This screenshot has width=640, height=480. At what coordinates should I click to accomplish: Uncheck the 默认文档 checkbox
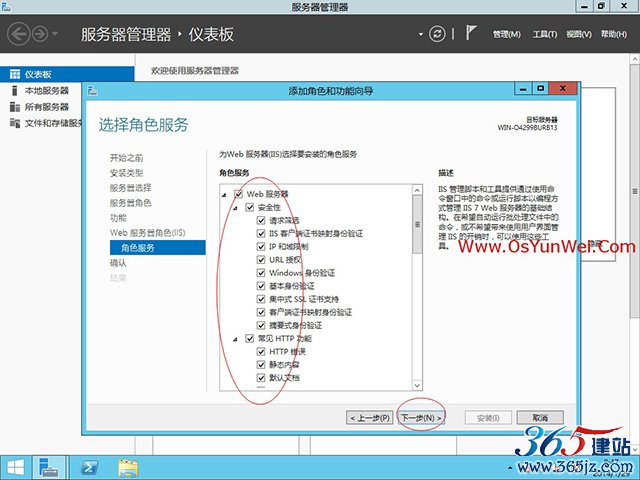tap(261, 378)
